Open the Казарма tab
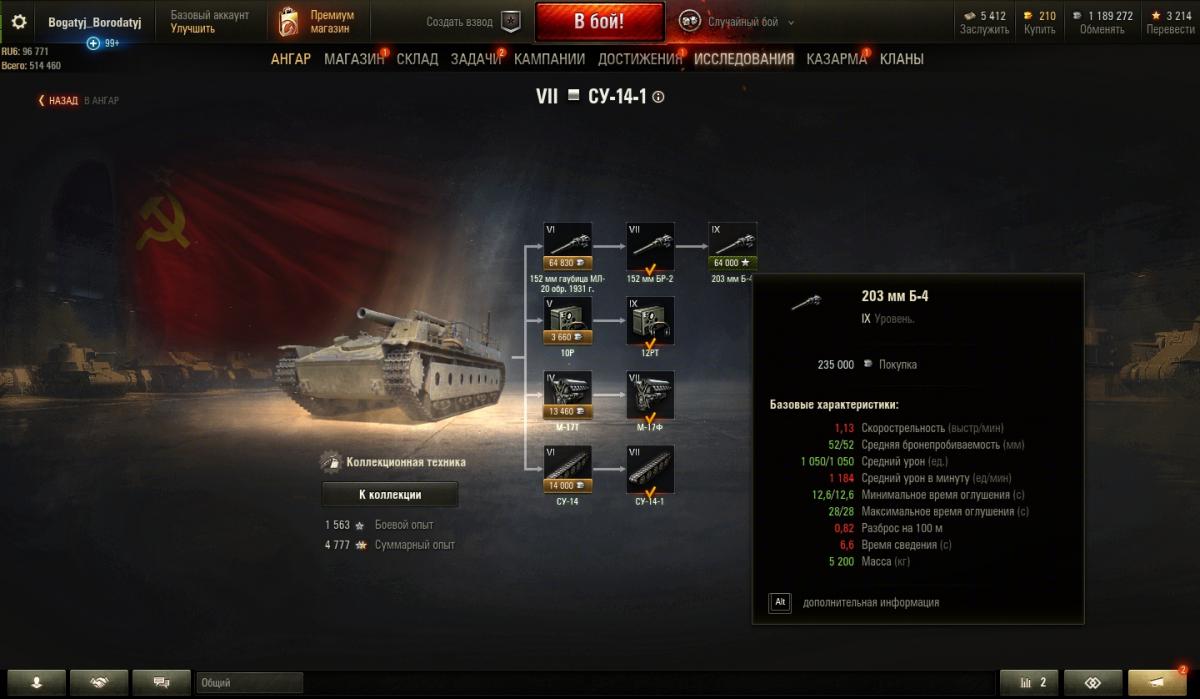The image size is (1200, 699). tap(836, 59)
